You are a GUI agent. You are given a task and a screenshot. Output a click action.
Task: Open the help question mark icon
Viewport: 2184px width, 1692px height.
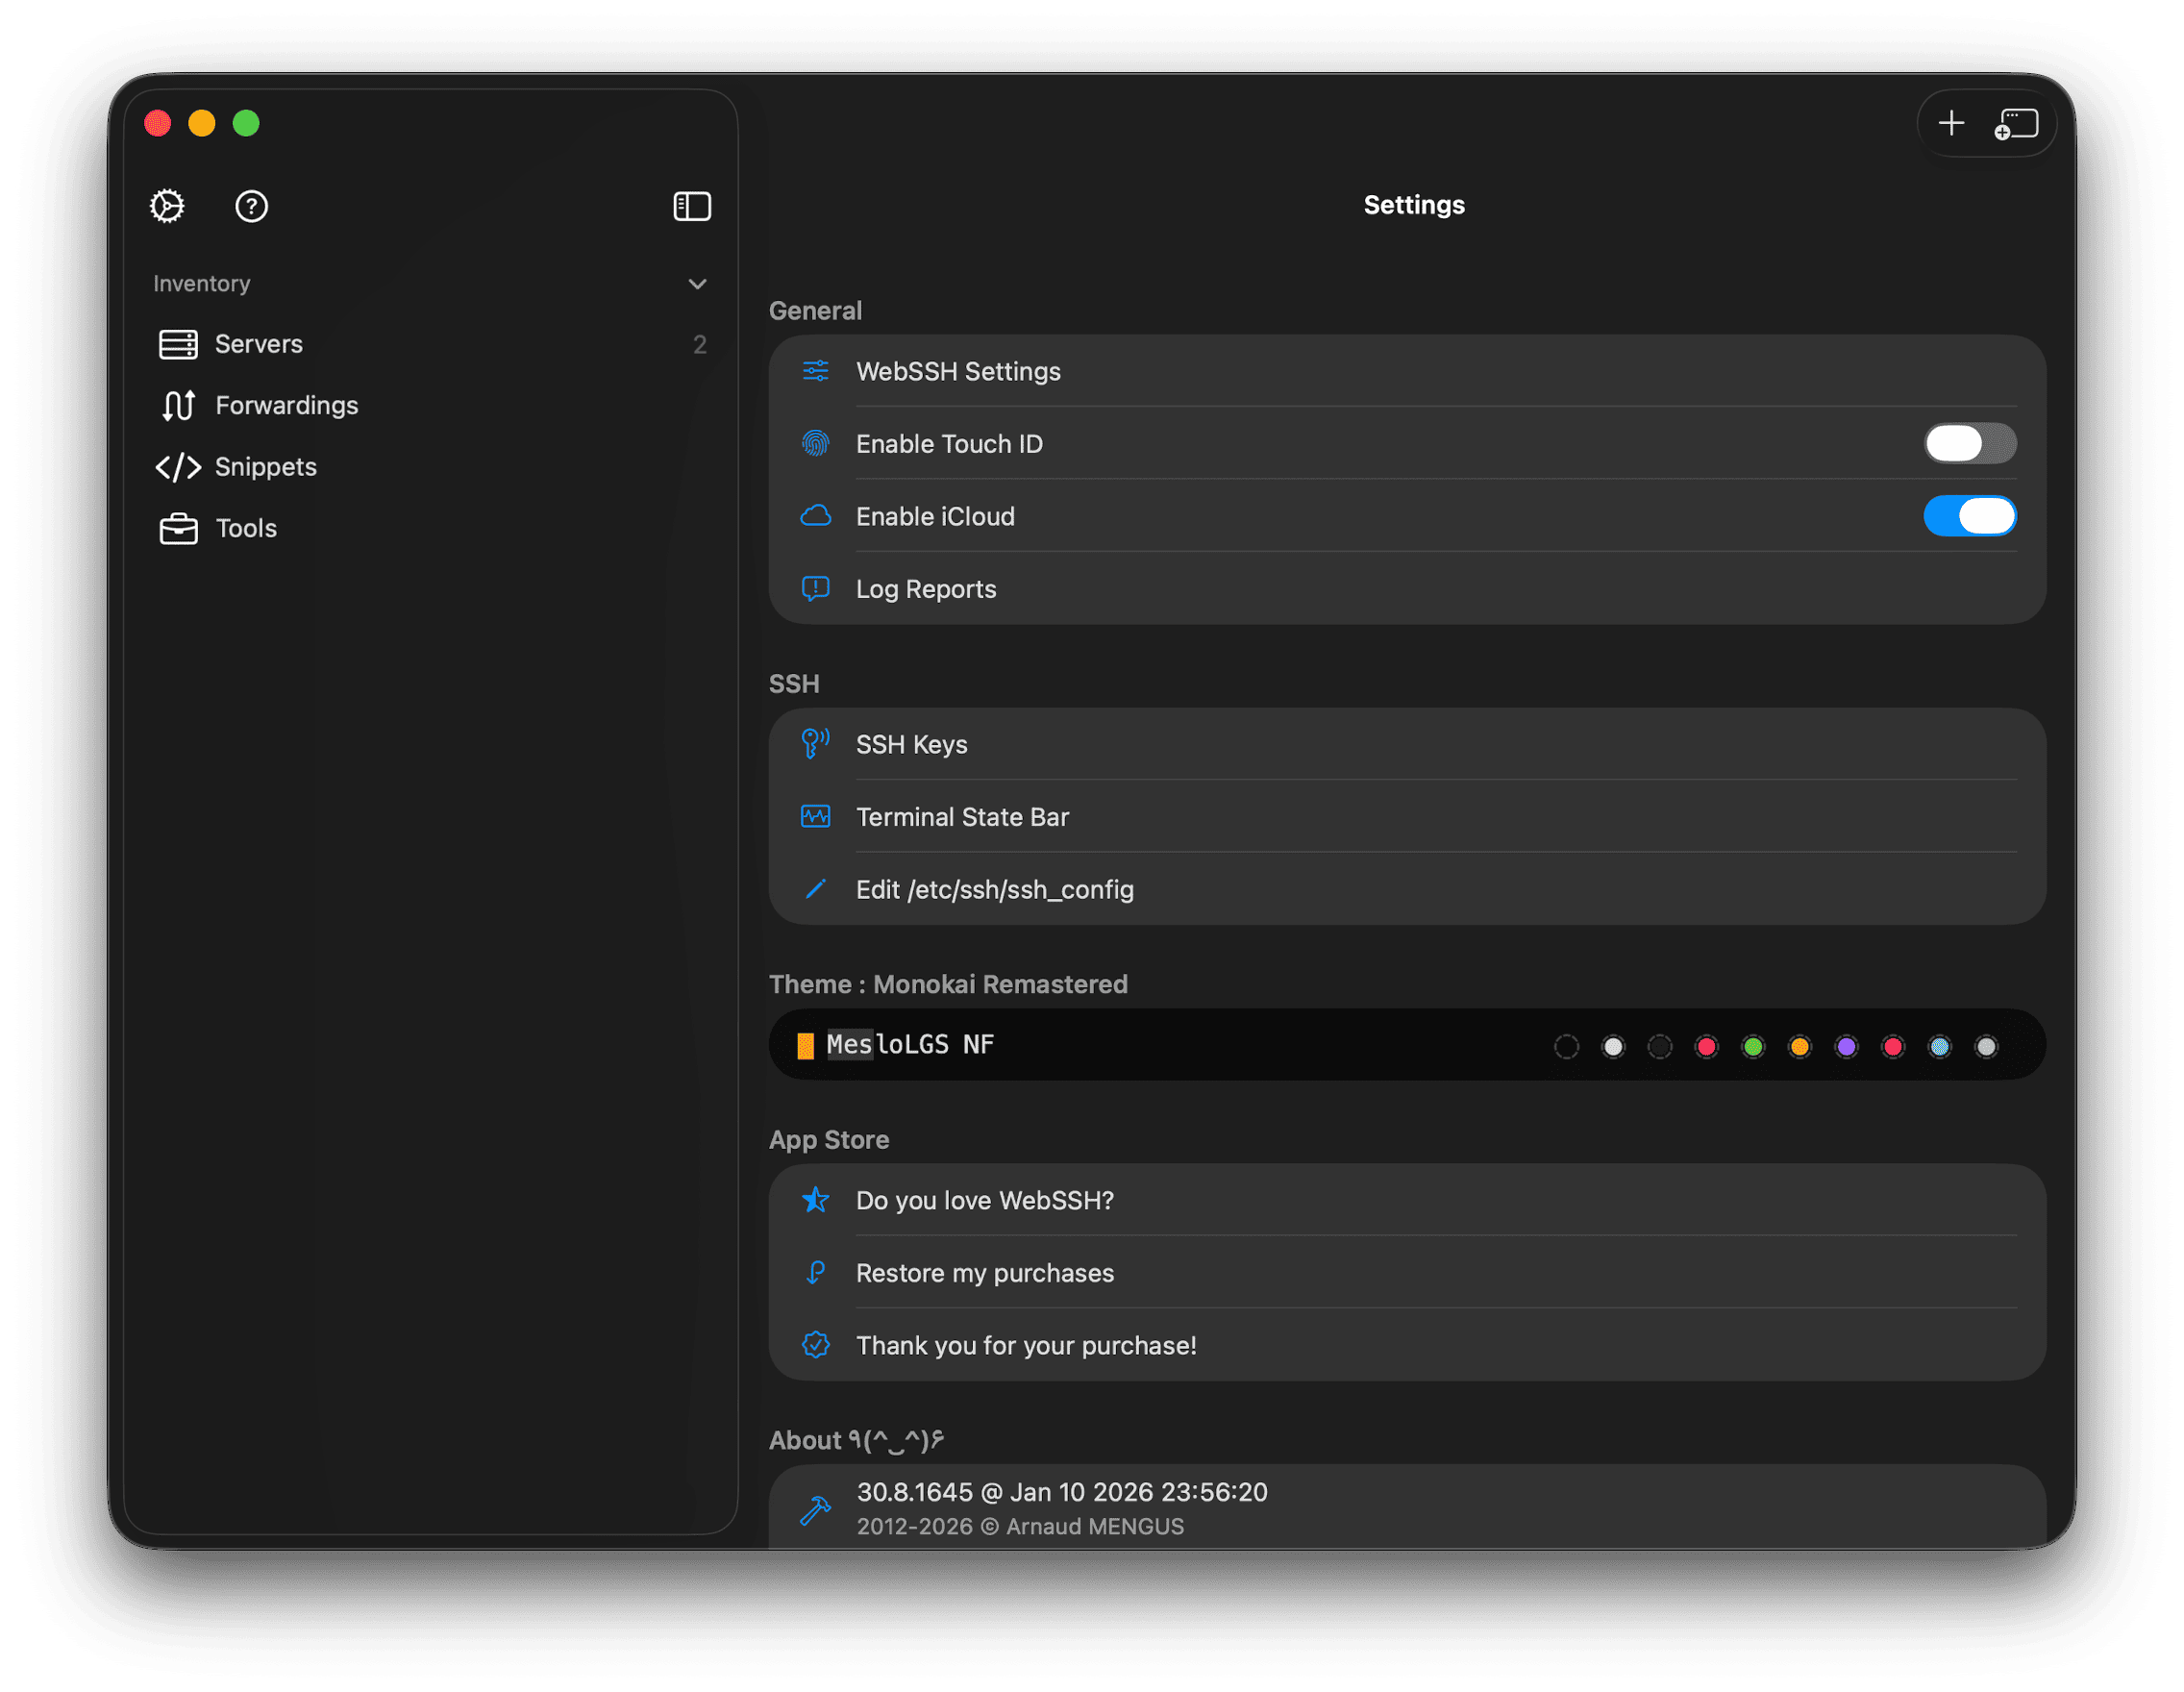pyautogui.click(x=251, y=206)
